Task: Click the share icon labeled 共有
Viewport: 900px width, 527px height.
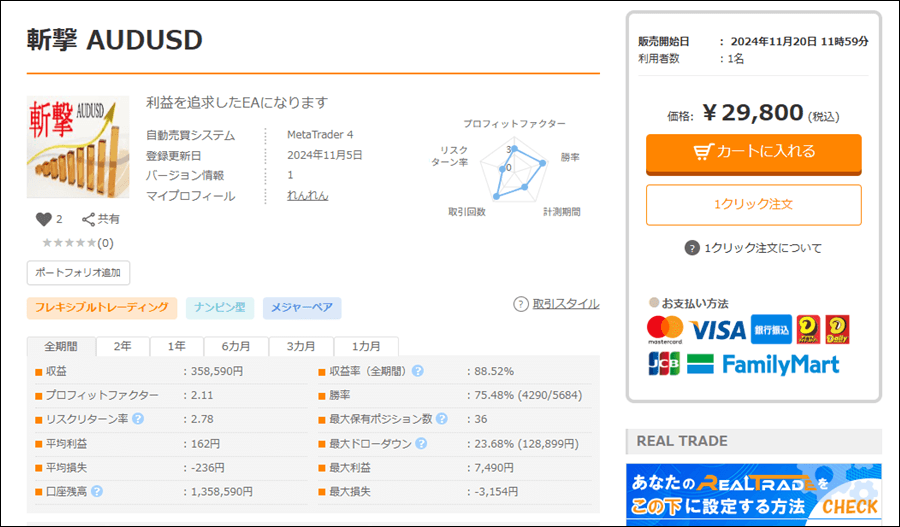Action: 89,219
